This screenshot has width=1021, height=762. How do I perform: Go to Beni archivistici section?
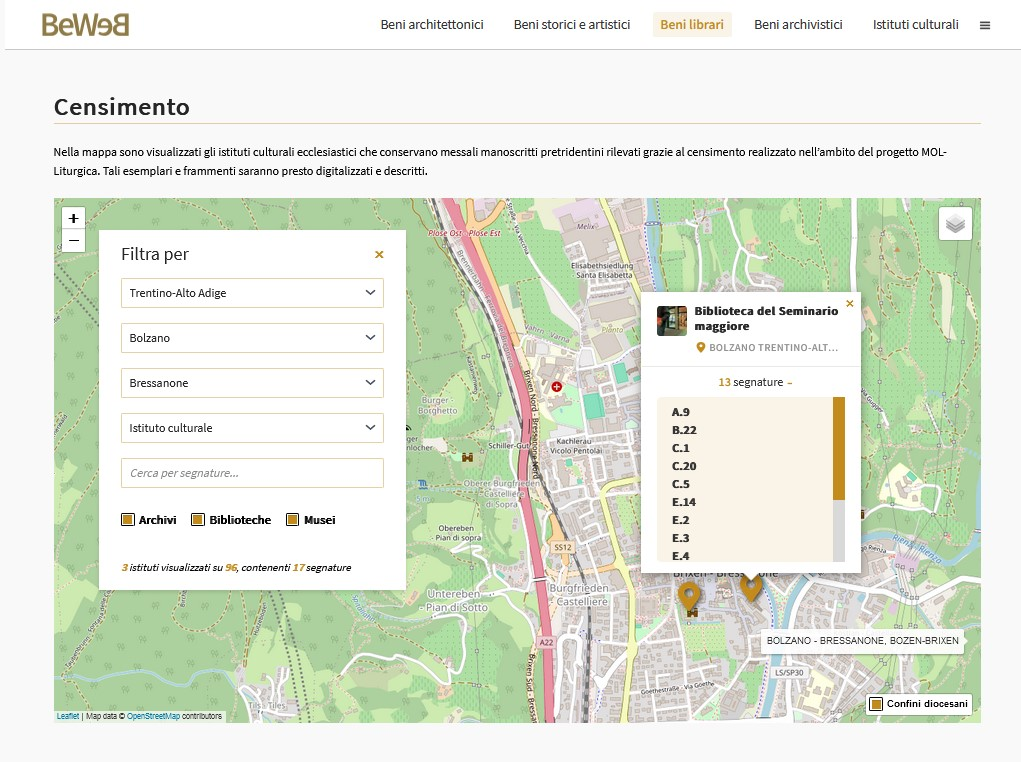tap(798, 25)
